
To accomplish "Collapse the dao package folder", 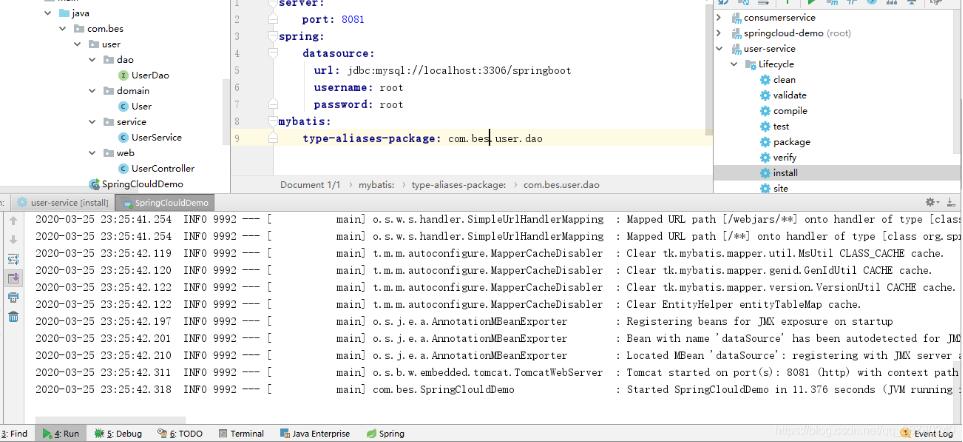I will click(93, 60).
